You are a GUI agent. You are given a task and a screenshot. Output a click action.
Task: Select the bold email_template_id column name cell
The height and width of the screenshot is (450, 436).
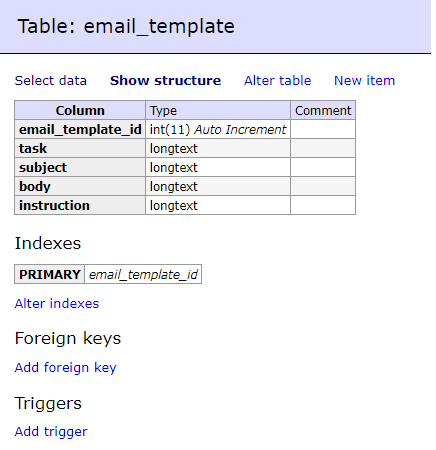(x=80, y=129)
